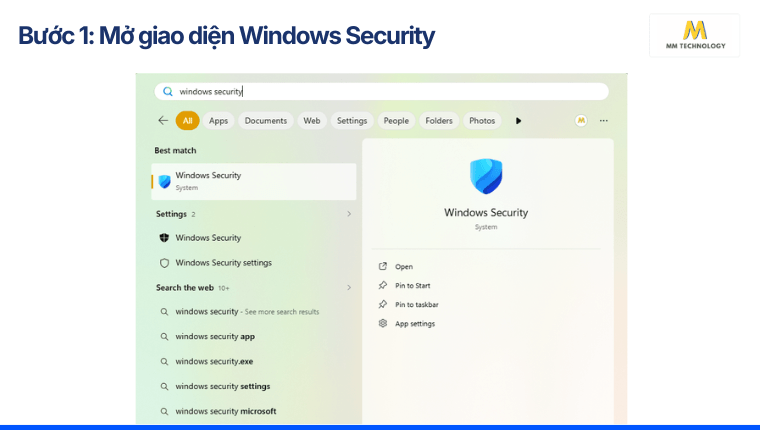This screenshot has width=760, height=430.
Task: Switch to the Photos filter tab
Action: (482, 121)
